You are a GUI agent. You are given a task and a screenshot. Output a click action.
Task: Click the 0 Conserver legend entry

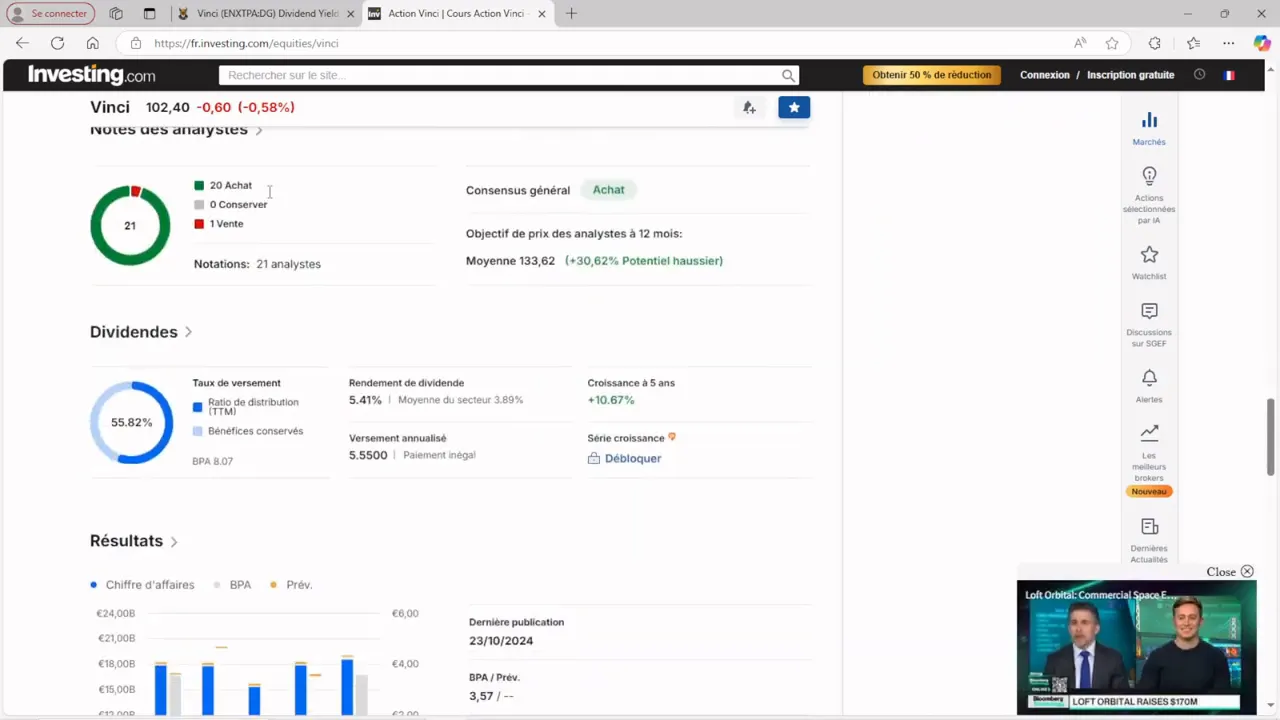(x=231, y=204)
